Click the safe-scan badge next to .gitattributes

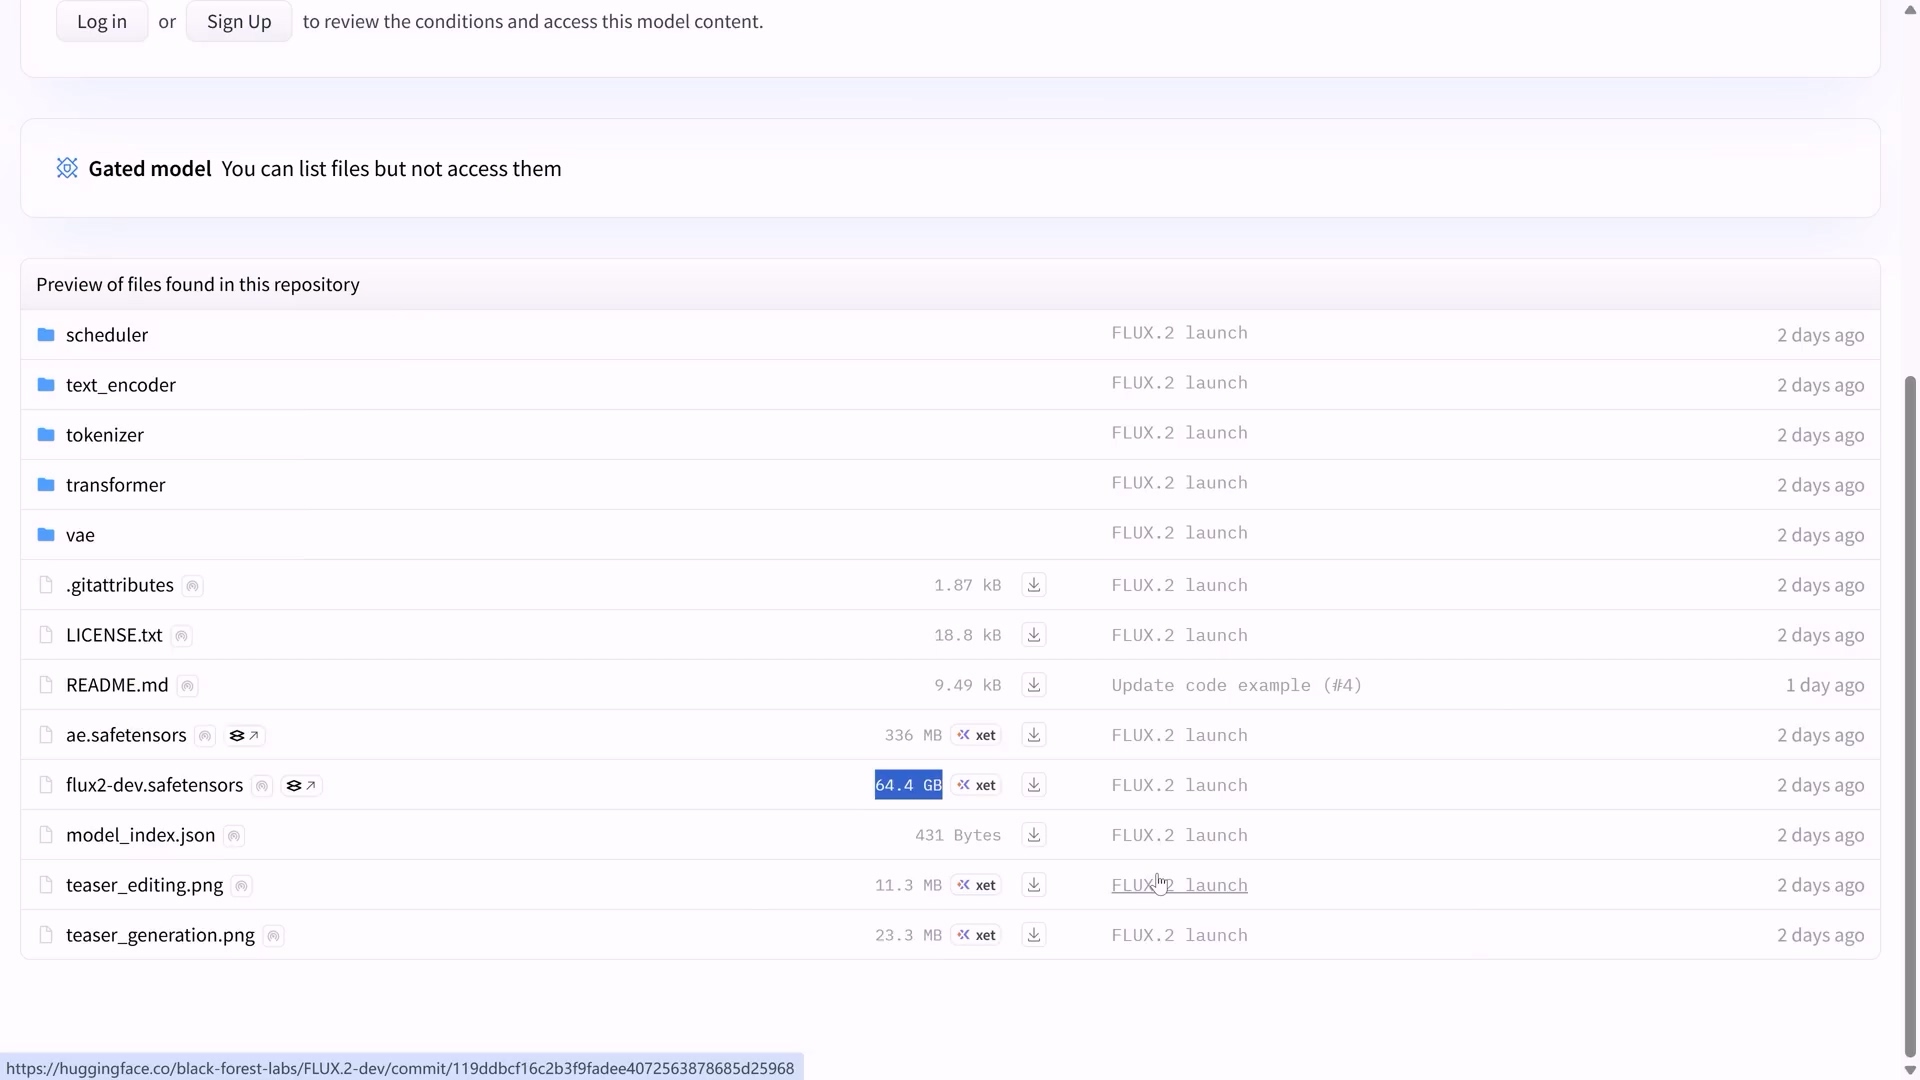pyautogui.click(x=193, y=586)
